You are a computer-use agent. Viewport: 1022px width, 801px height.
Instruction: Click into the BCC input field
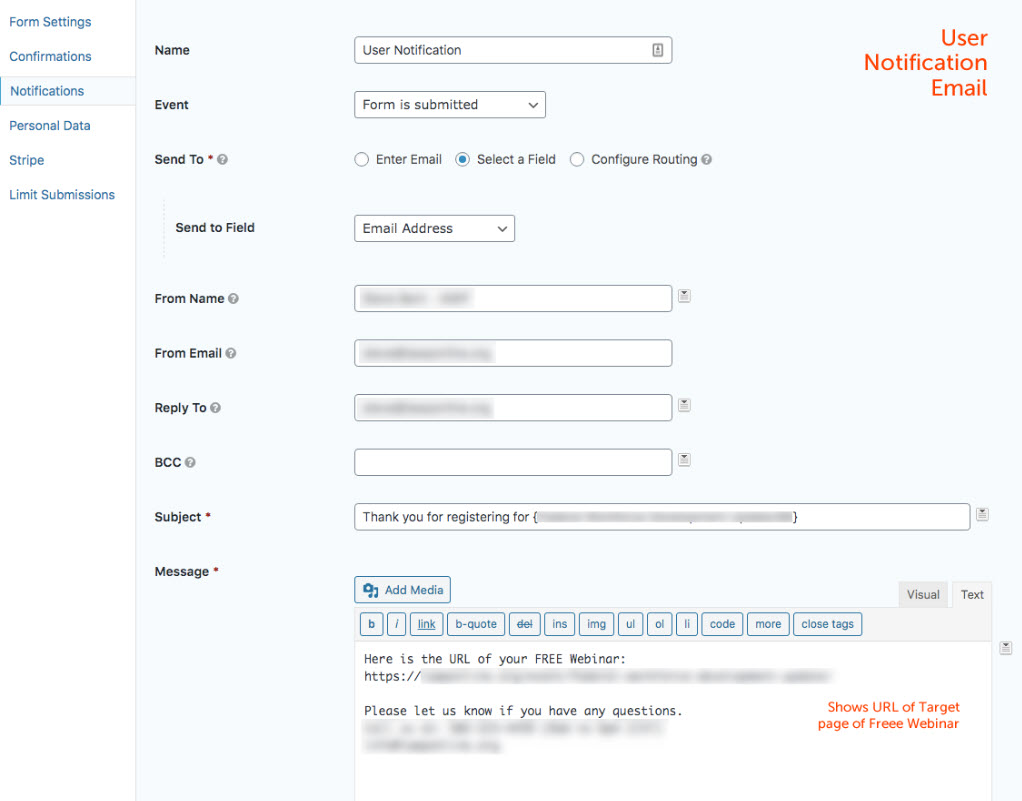[512, 462]
